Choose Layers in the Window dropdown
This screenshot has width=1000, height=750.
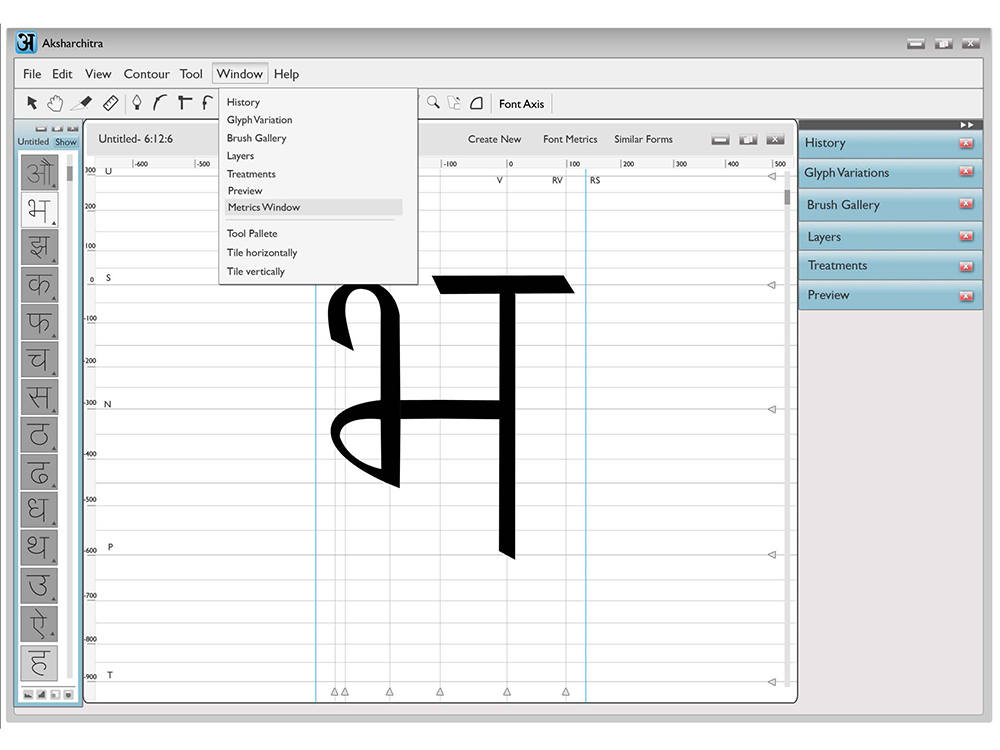(240, 156)
